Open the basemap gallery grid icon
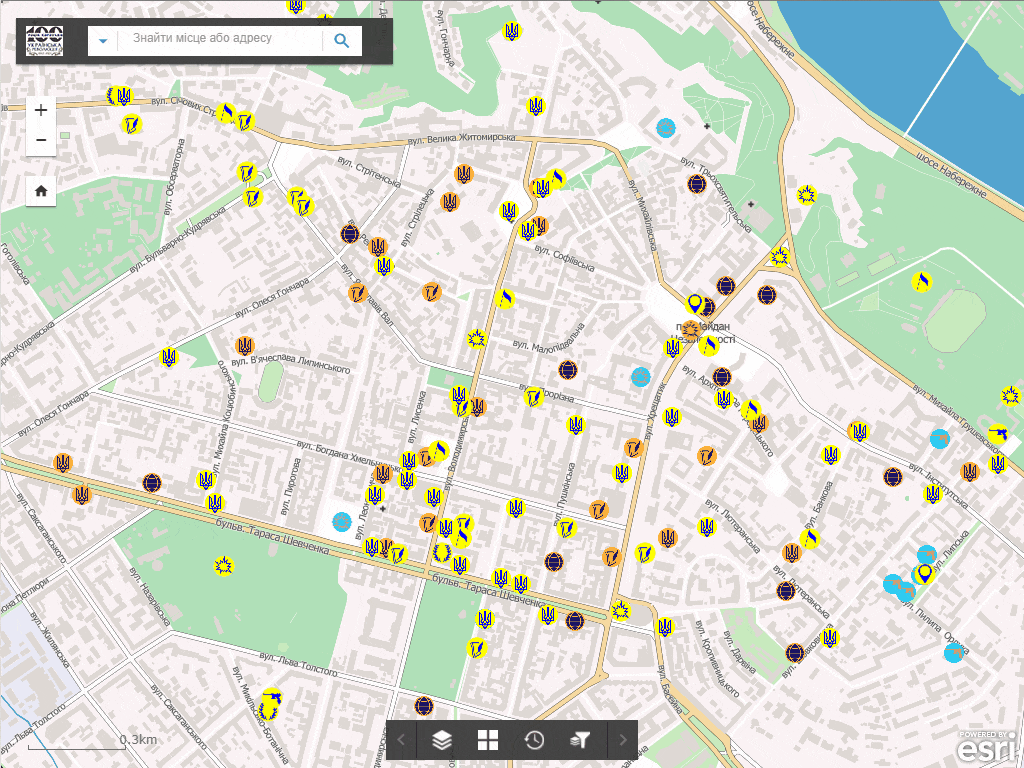The width and height of the screenshot is (1024, 768). click(488, 740)
